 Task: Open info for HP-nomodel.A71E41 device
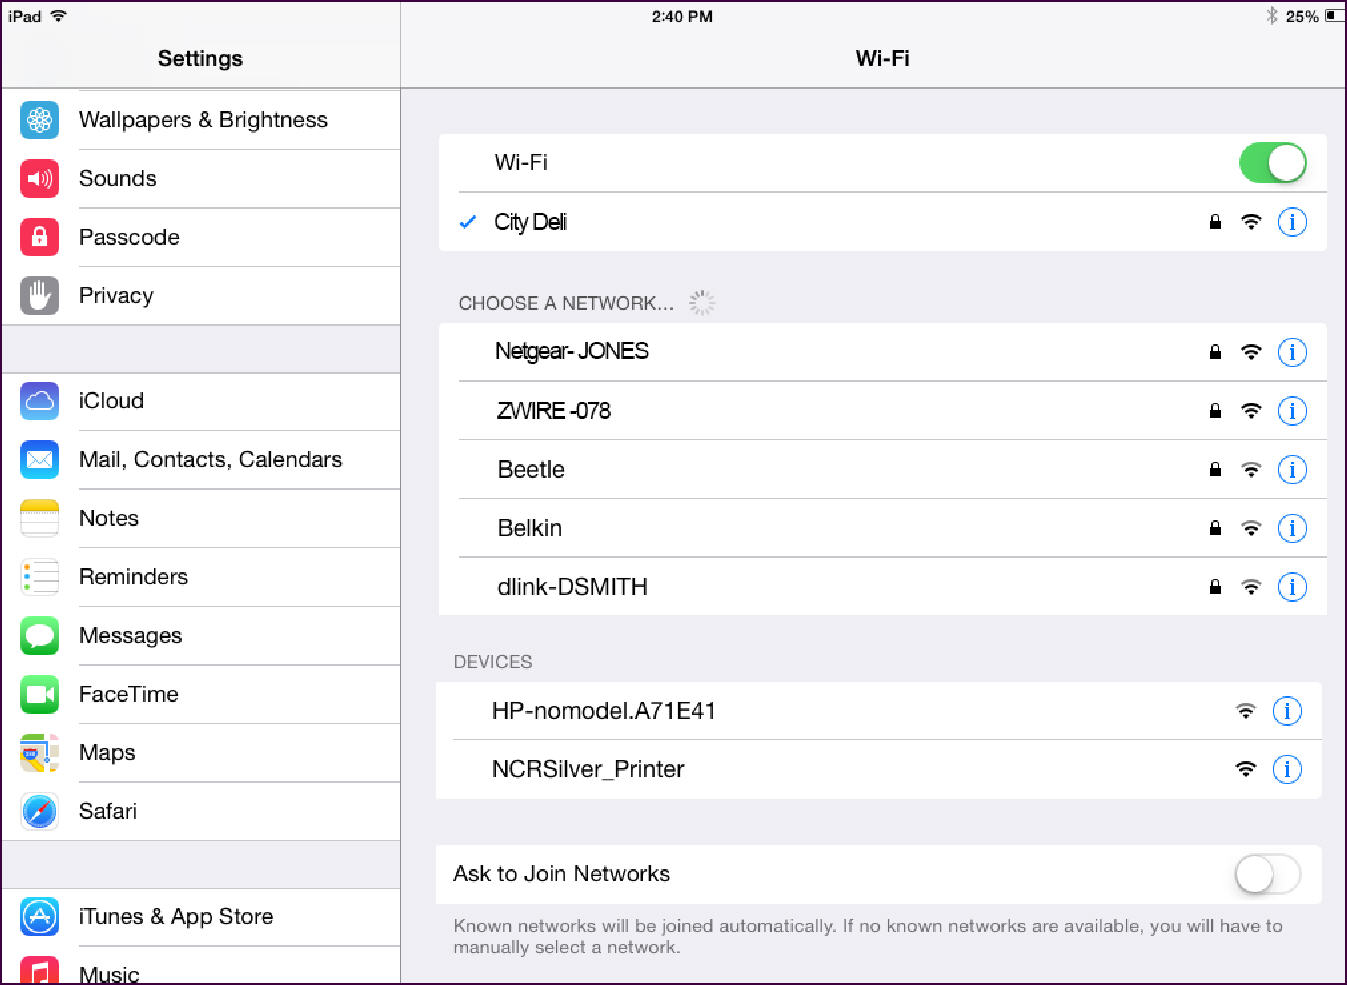click(x=1287, y=711)
